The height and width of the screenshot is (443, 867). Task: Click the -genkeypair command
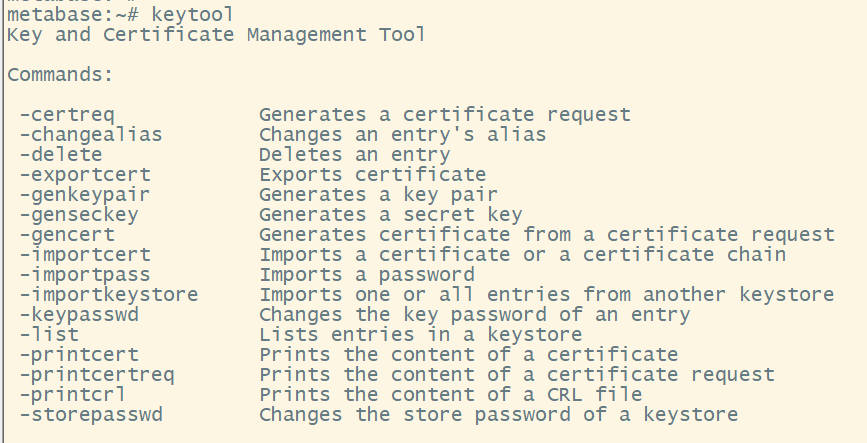(83, 195)
